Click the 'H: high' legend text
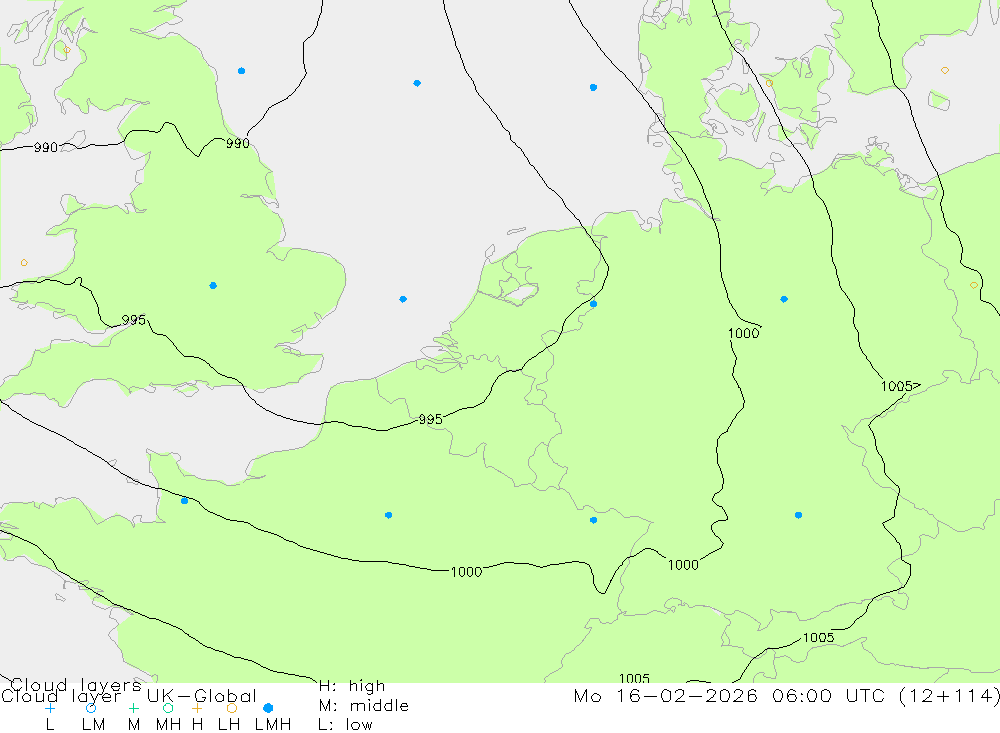Viewport: 1000px width, 733px height. point(352,686)
